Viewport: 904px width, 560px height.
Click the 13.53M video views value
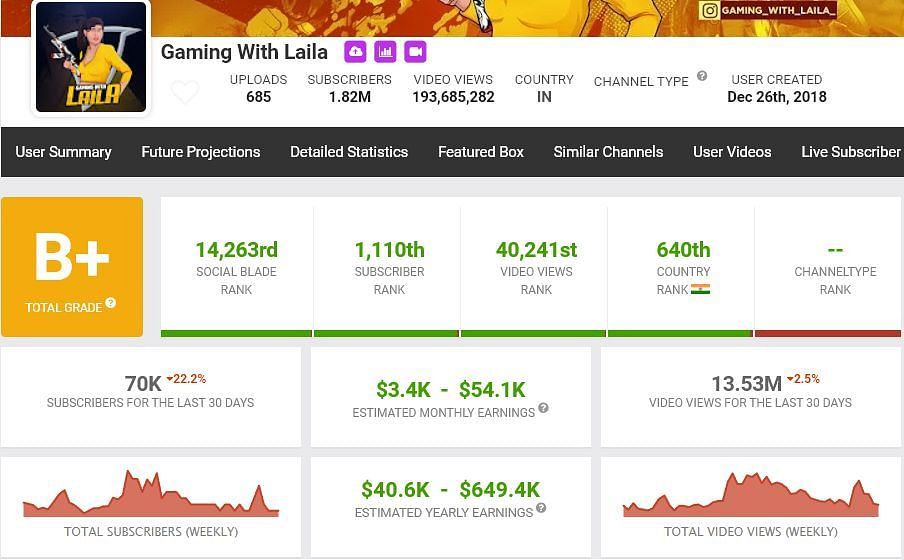coord(747,384)
